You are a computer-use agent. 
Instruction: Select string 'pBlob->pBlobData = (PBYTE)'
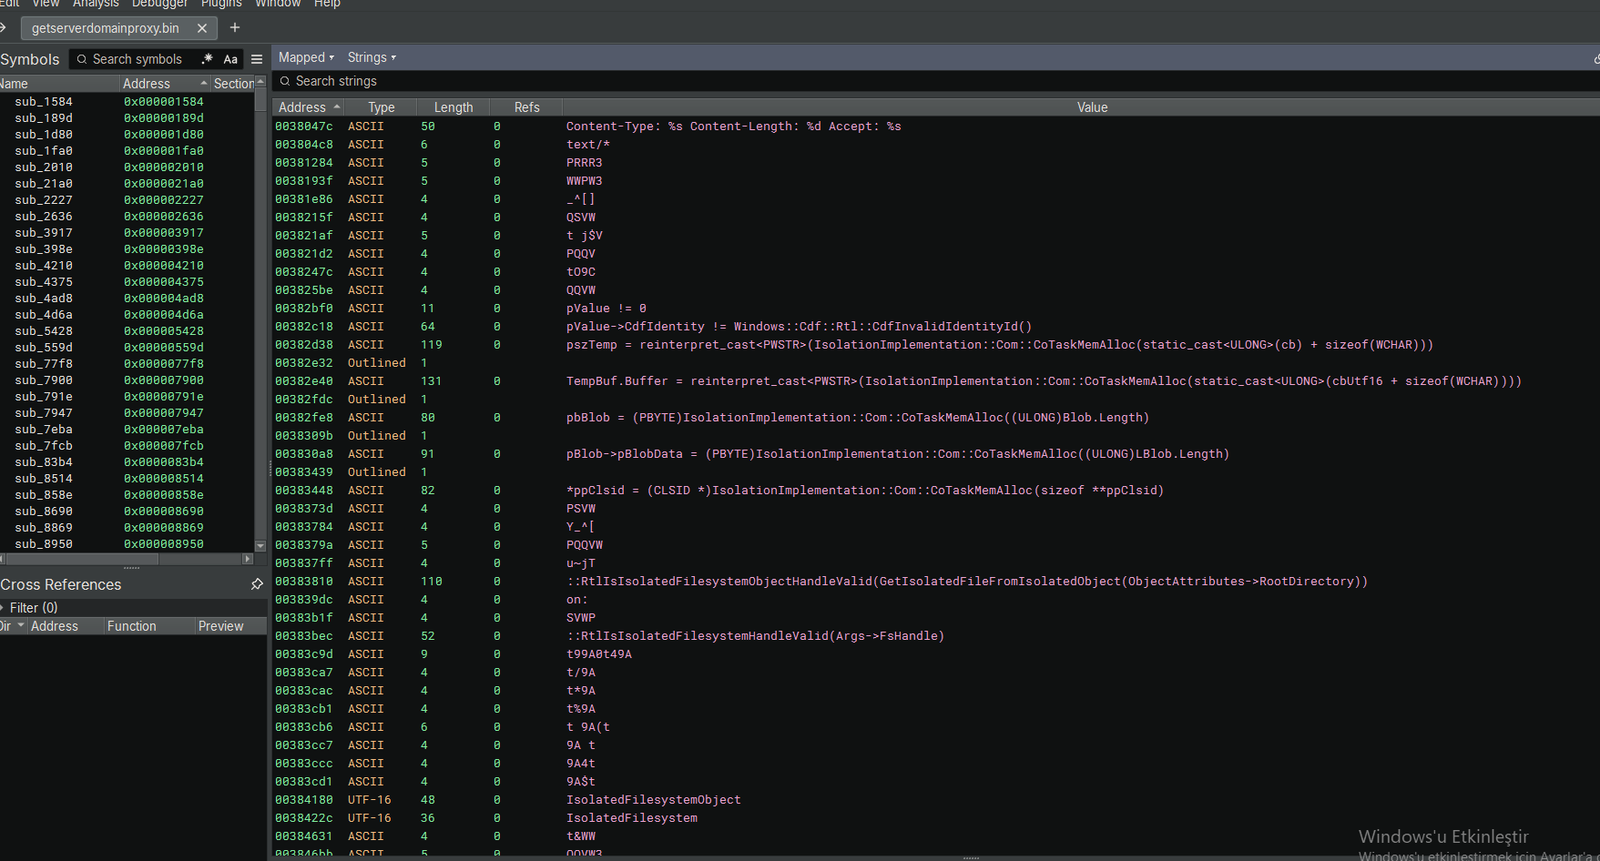(x=898, y=454)
